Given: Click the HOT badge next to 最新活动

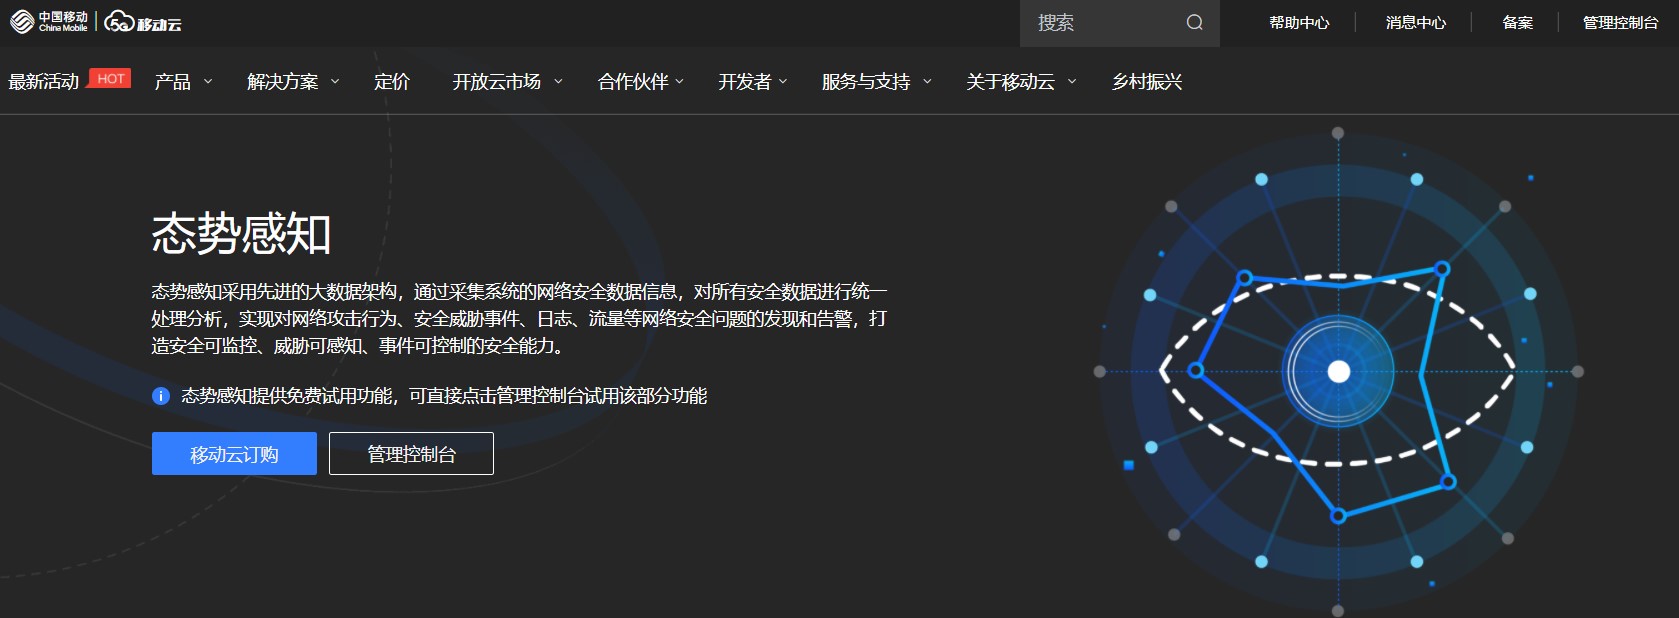Looking at the screenshot, I should (111, 78).
